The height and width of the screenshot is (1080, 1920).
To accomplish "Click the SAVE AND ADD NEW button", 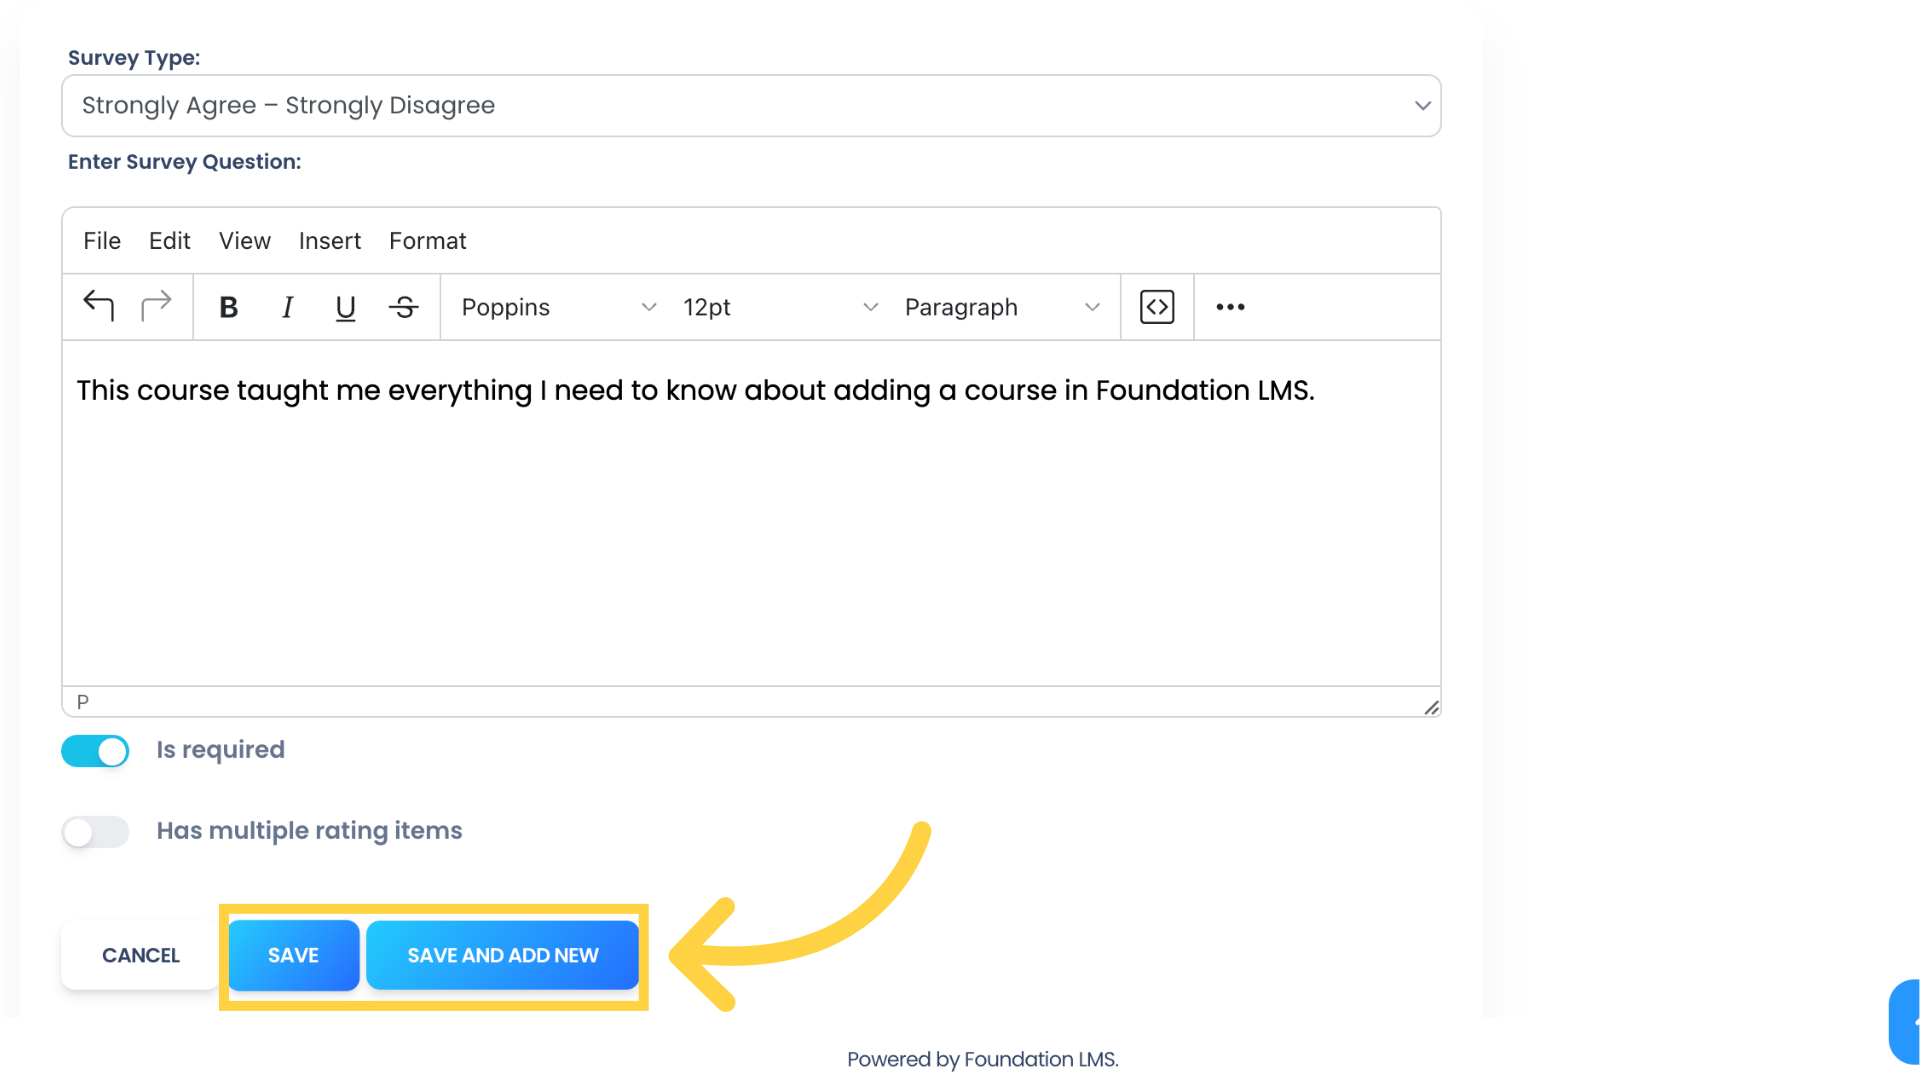I will pyautogui.click(x=502, y=955).
